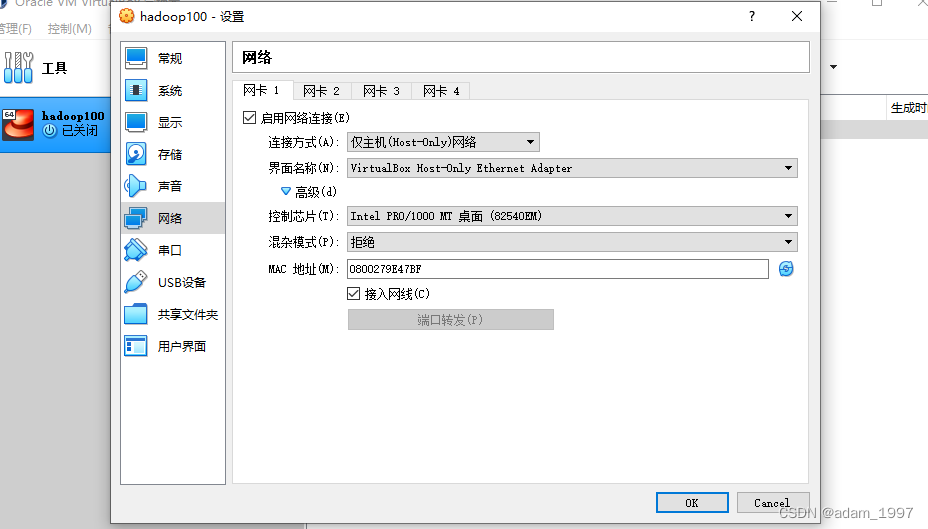Open the 用户界面 layout icon

tap(136, 346)
